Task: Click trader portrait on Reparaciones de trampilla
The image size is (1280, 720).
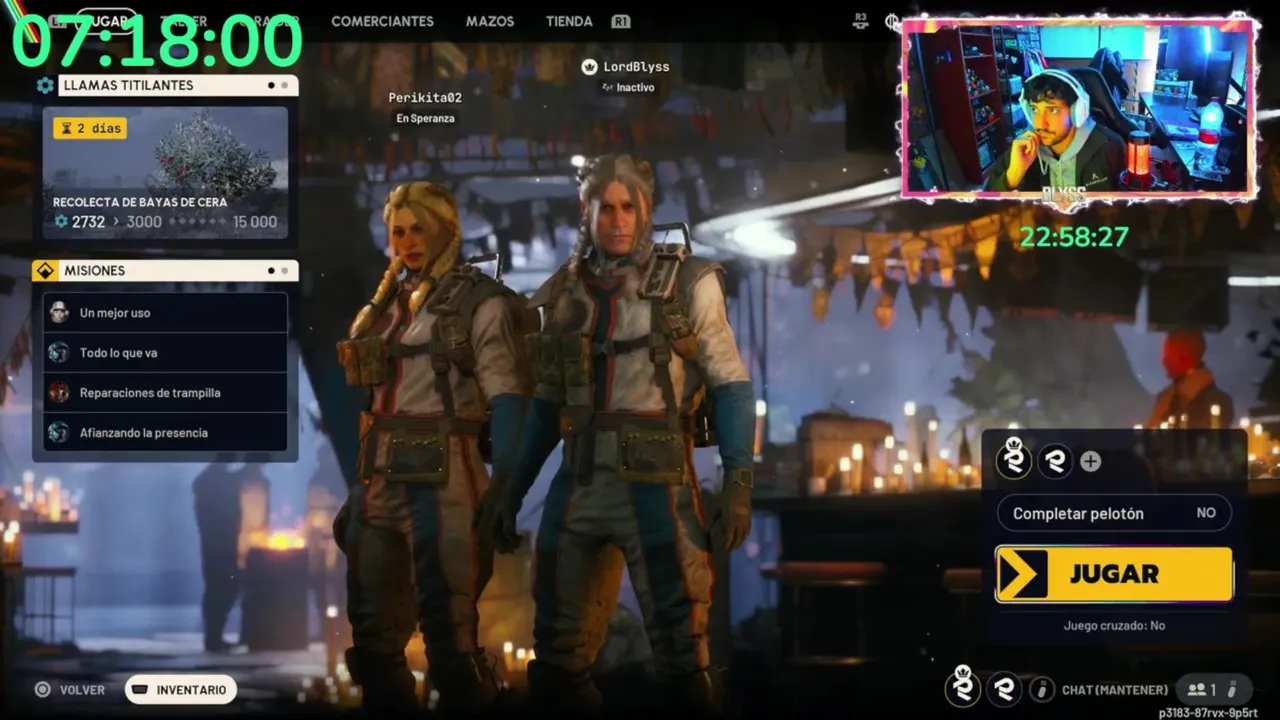Action: (x=59, y=392)
